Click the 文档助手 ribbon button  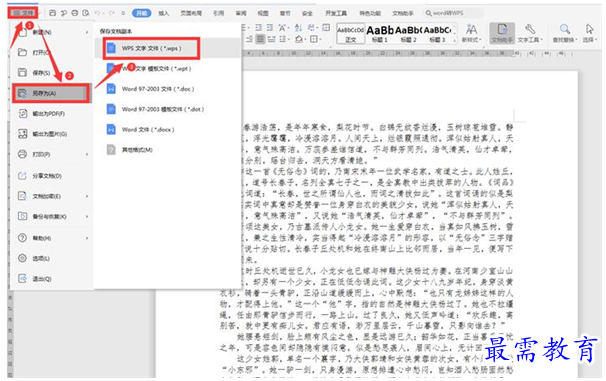tap(502, 33)
